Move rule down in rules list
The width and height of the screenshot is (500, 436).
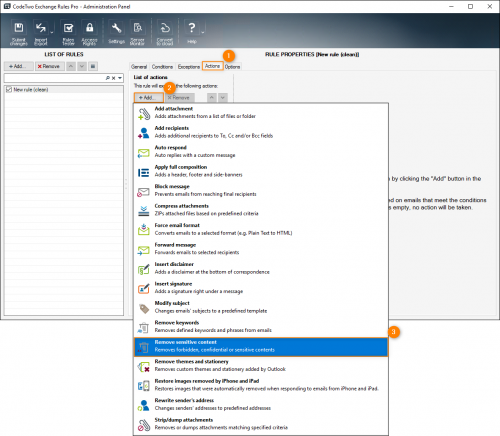82,66
